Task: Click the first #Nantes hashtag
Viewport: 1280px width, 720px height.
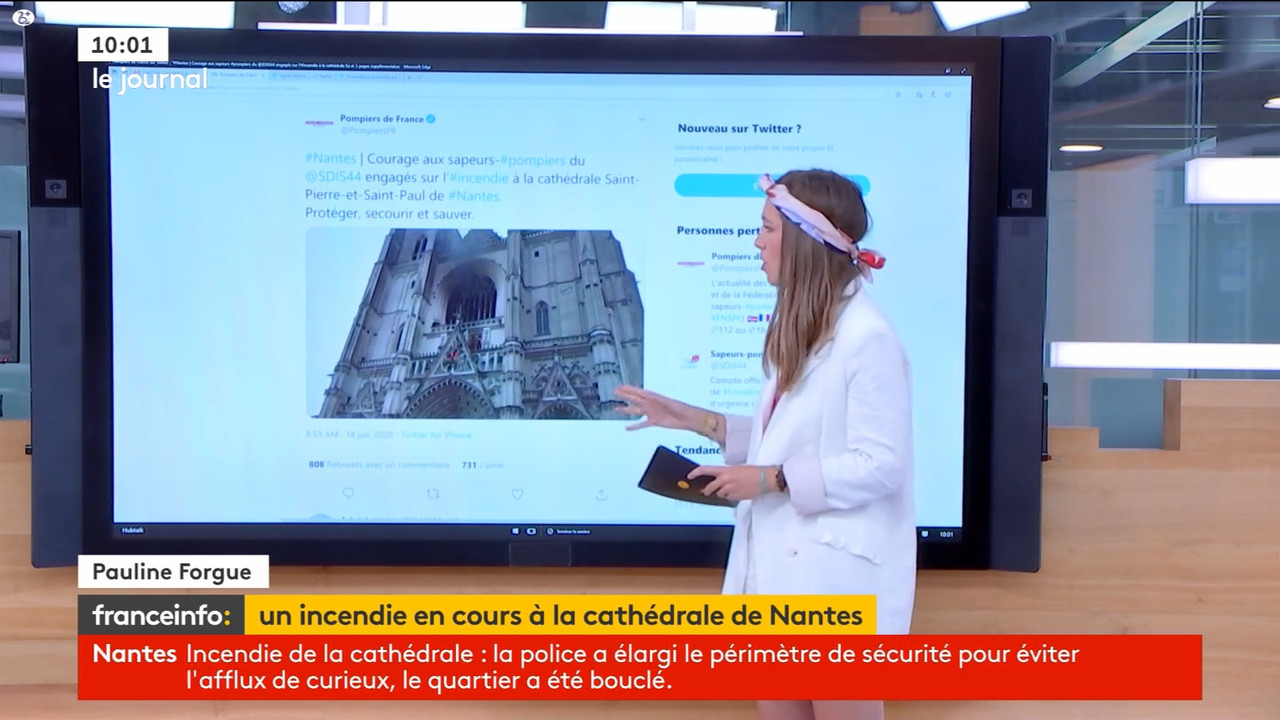Action: (330, 160)
